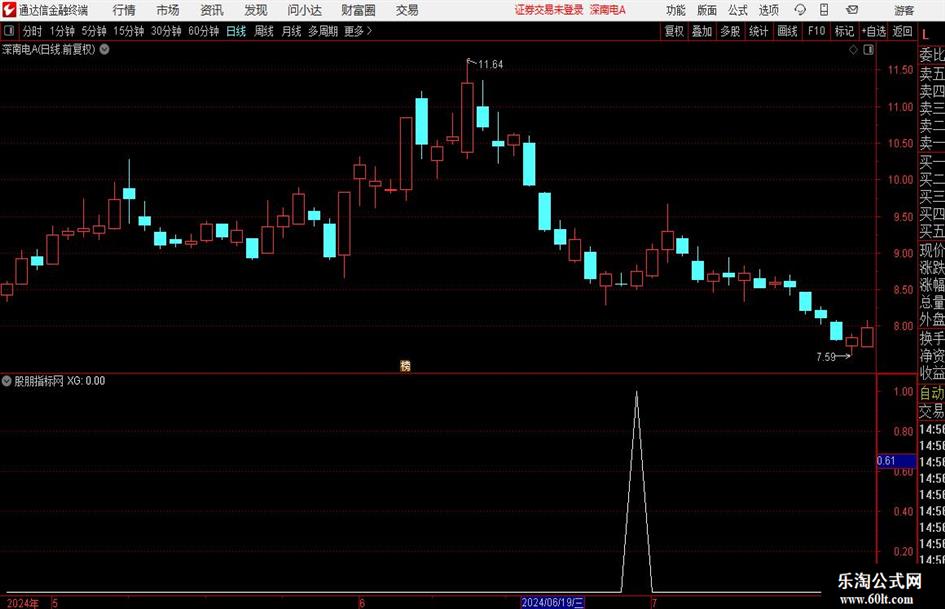Click the 返回 back button
The height and width of the screenshot is (609, 945).
(x=902, y=31)
